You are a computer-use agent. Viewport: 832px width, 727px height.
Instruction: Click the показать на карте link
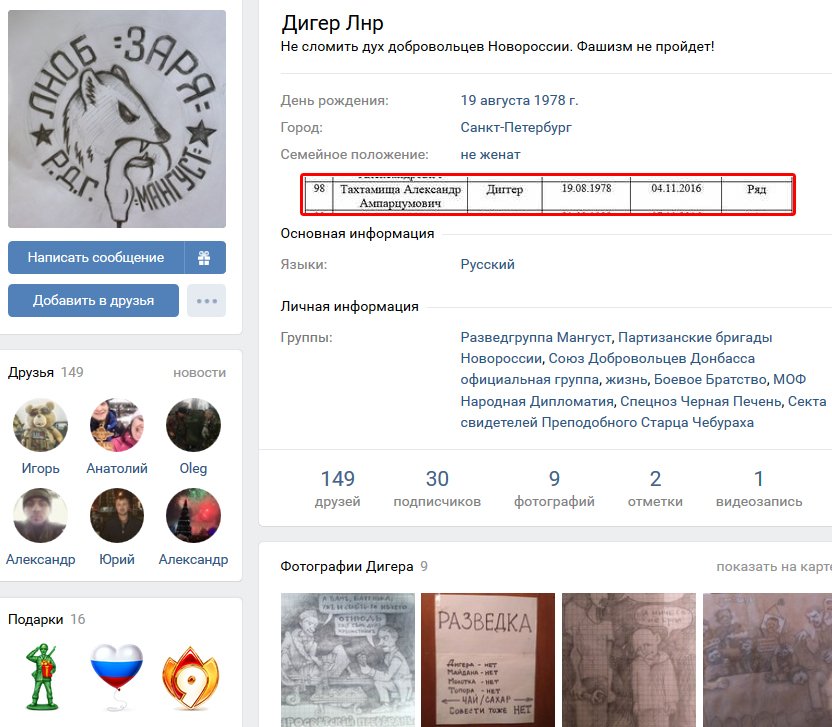point(774,567)
